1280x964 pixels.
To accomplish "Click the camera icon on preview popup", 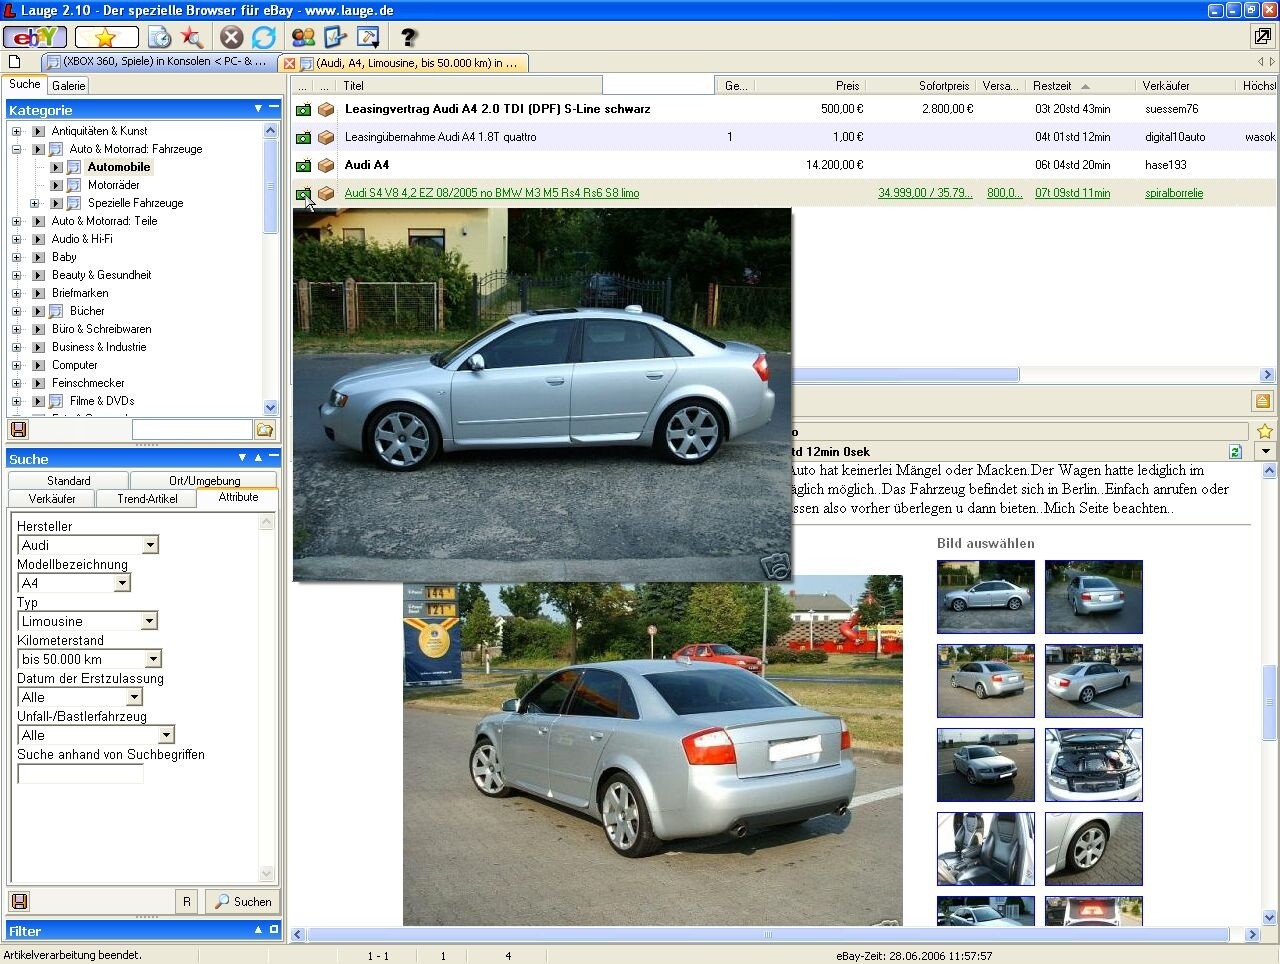I will 775,565.
